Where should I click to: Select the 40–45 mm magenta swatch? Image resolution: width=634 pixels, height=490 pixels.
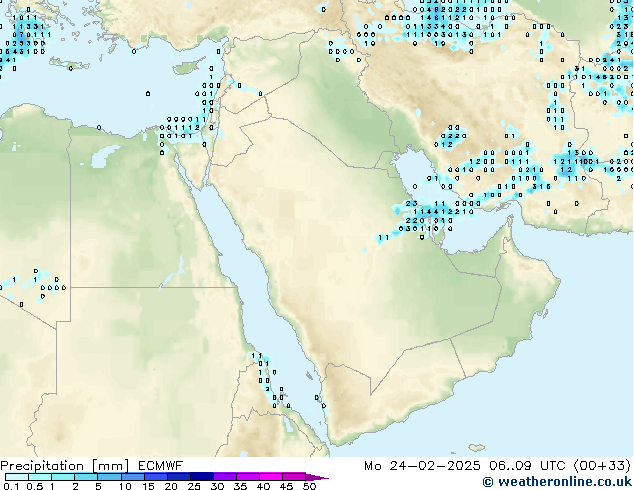271,477
